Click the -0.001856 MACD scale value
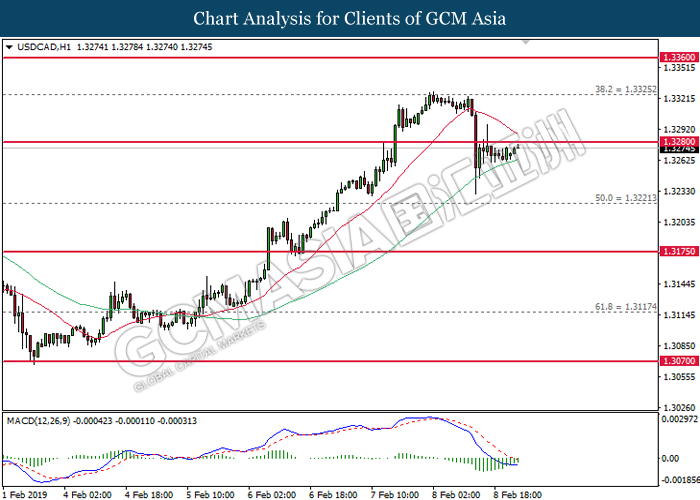 click(680, 480)
